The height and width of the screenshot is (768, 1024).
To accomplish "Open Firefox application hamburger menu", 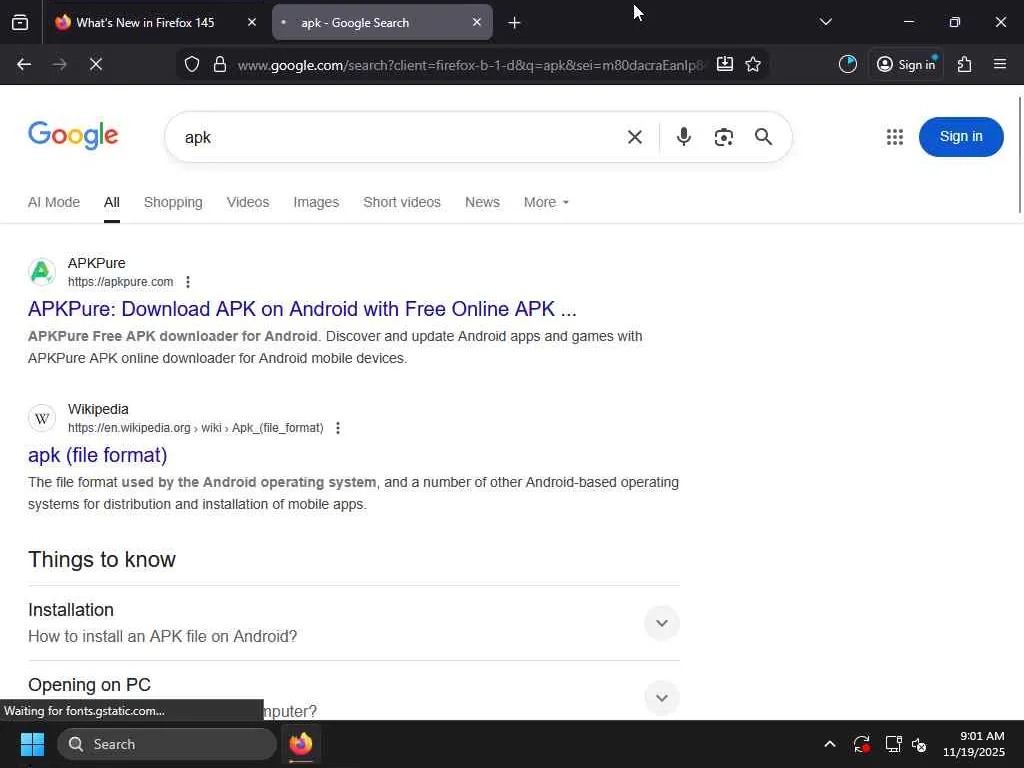I will [x=1000, y=64].
